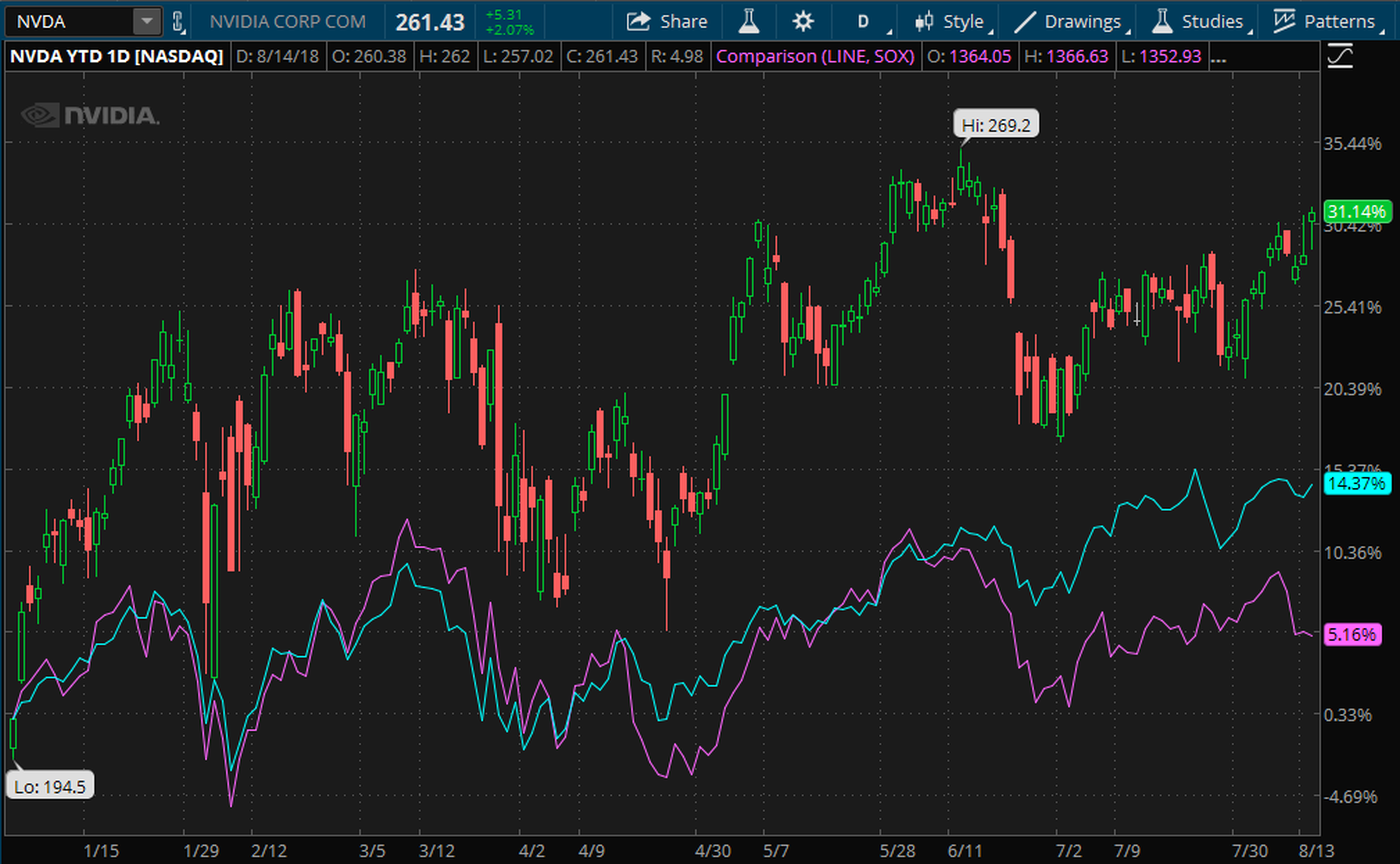Click the 3/12 date on time axis
Screen dimensions: 1400x864
pyautogui.click(x=436, y=850)
